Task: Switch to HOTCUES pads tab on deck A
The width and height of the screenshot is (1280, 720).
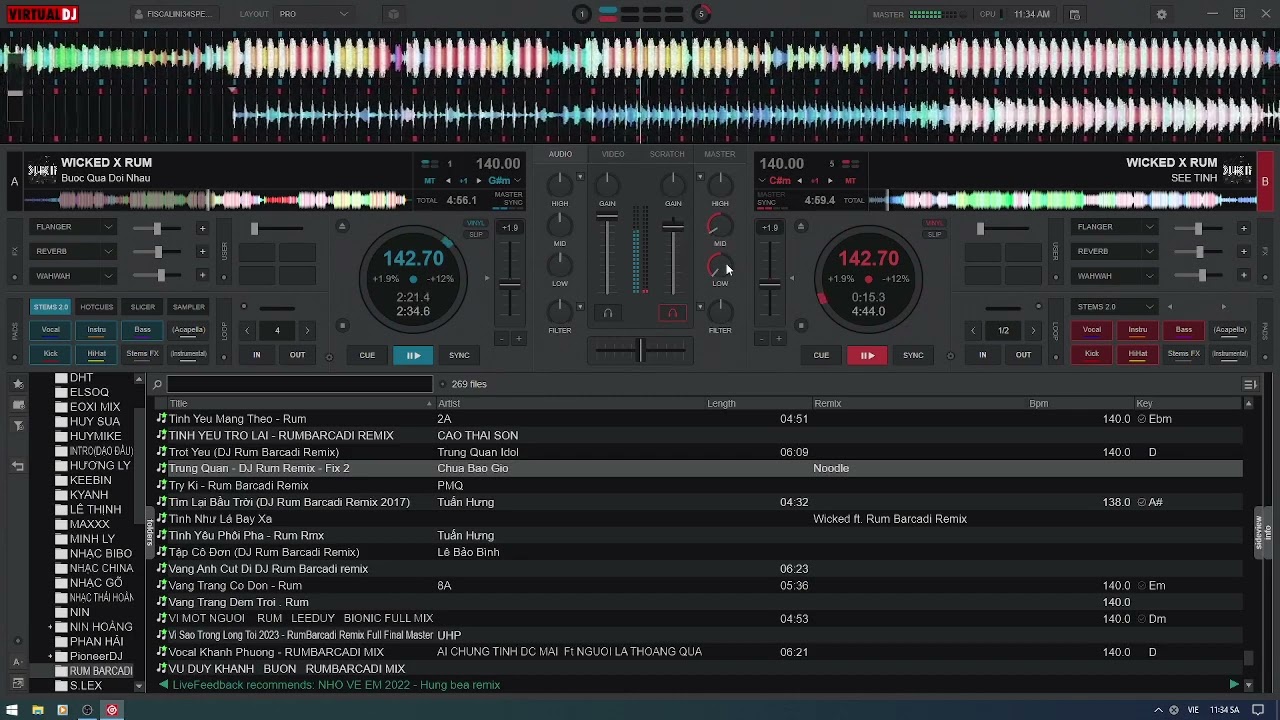Action: pos(97,307)
